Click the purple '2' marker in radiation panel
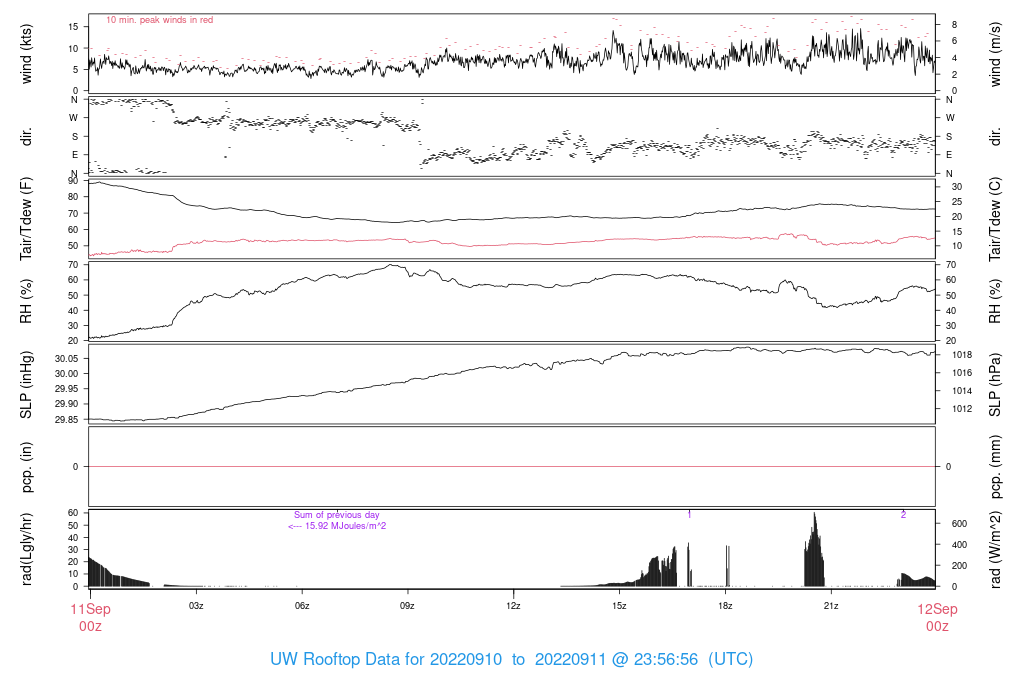 [x=903, y=515]
